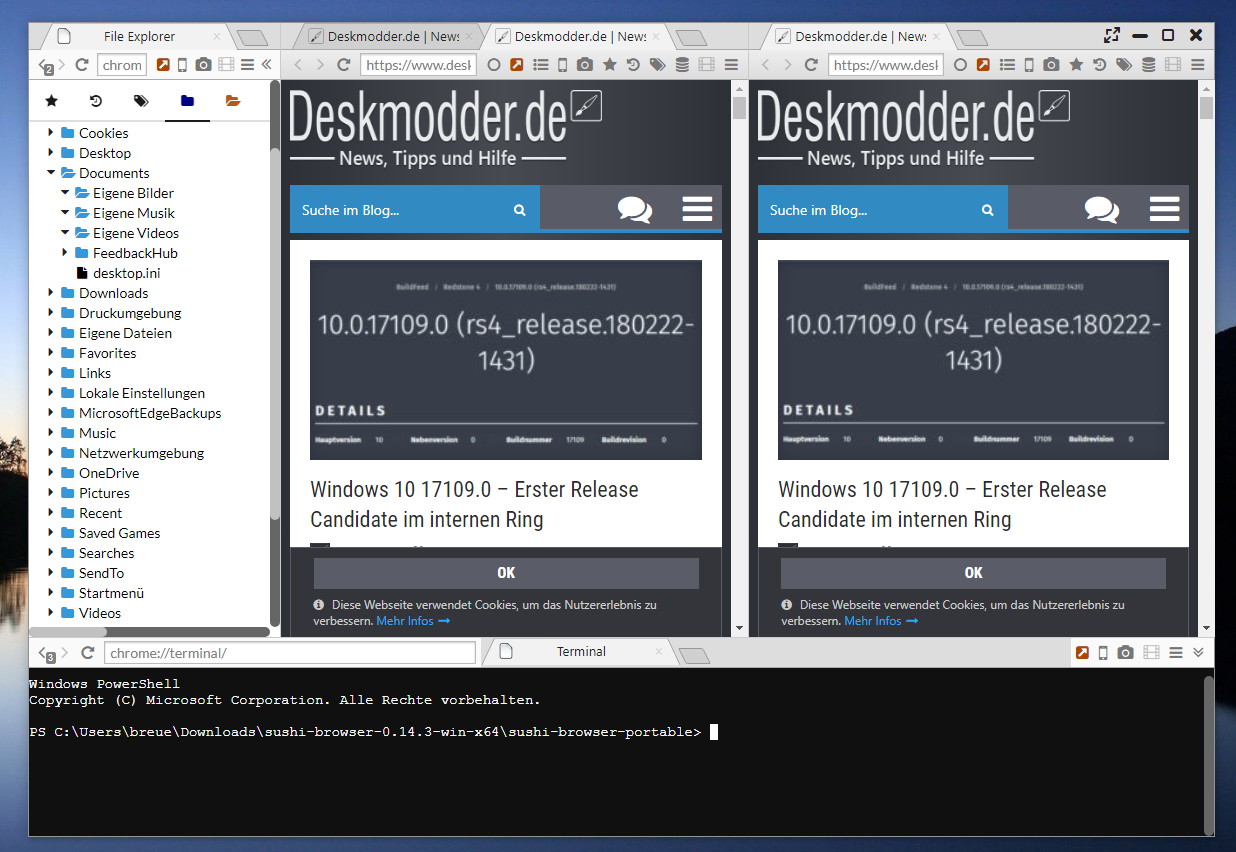Open the middle panel's hamburger menu
The image size is (1236, 852).
pos(731,65)
